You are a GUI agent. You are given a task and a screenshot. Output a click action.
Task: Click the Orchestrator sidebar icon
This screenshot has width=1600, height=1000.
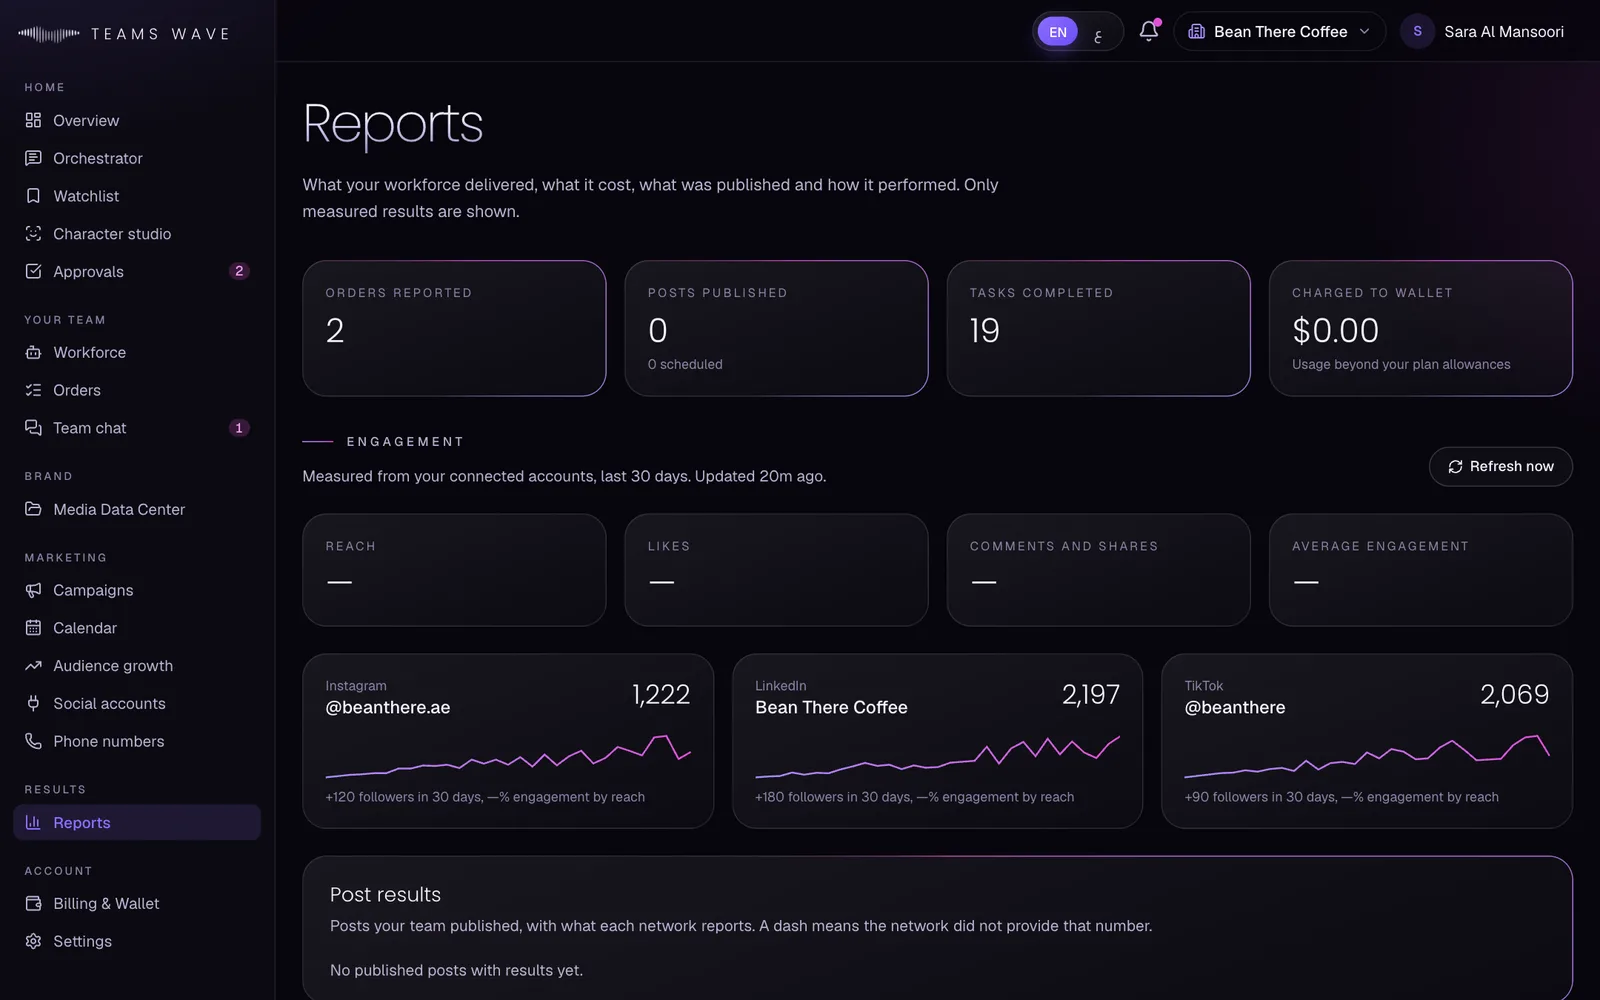(x=33, y=158)
